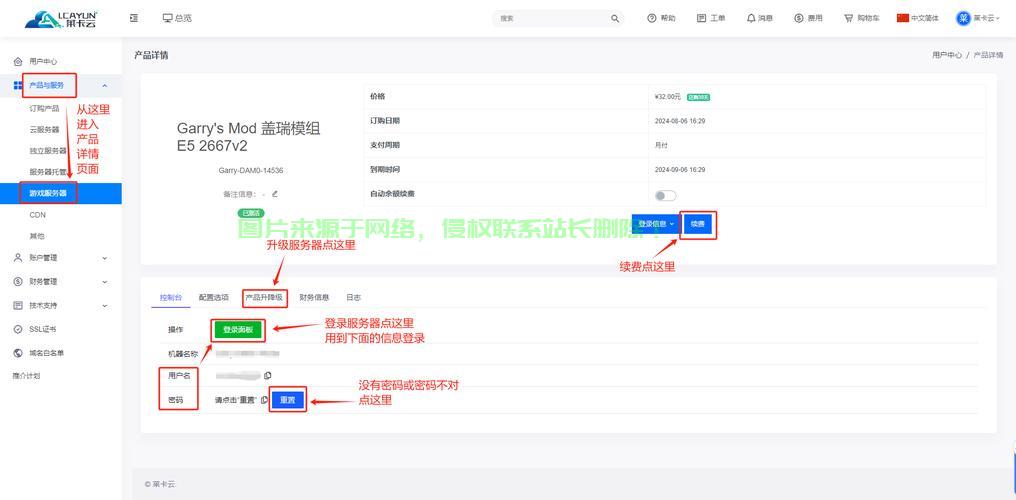View 消息 notifications bell

click(x=759, y=18)
